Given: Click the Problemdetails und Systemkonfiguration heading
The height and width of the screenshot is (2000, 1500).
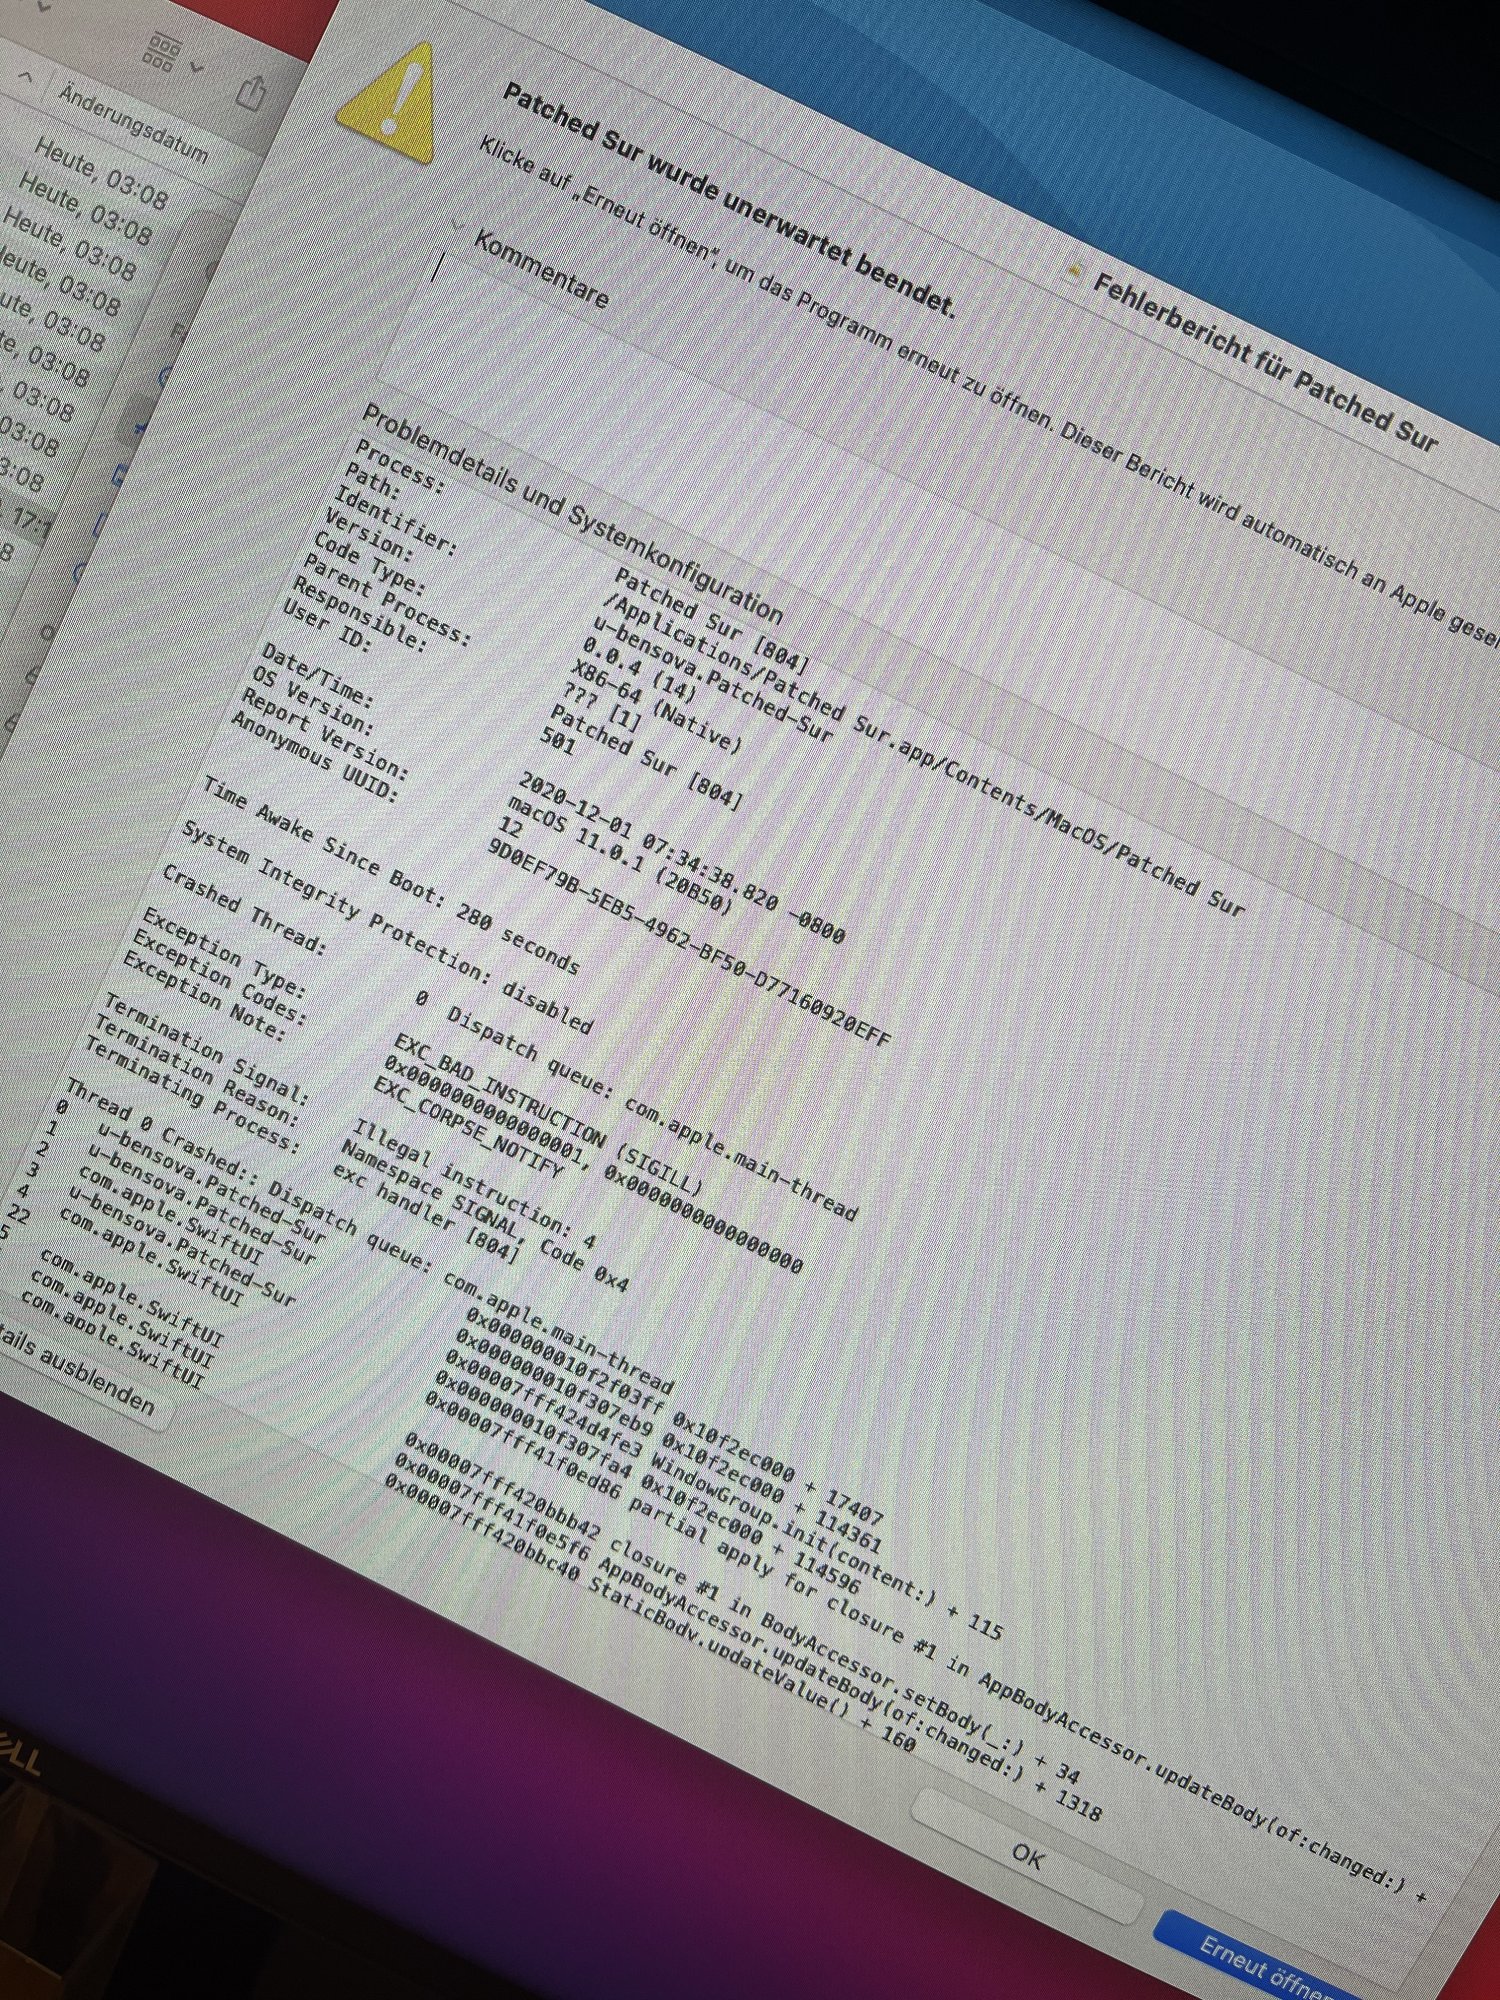Looking at the screenshot, I should click(572, 513).
